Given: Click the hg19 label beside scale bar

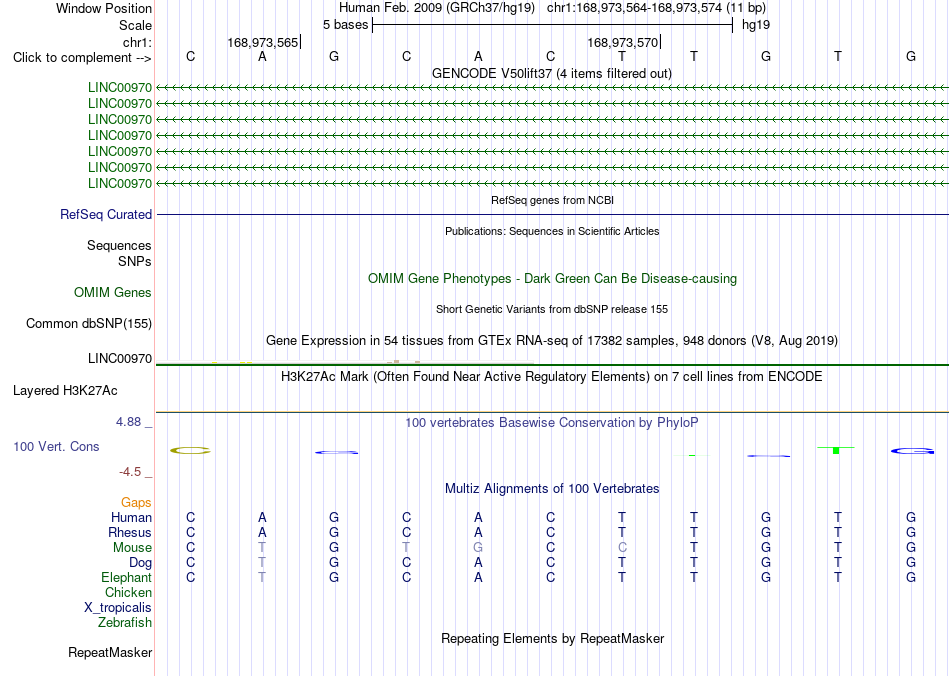Looking at the screenshot, I should (x=756, y=25).
